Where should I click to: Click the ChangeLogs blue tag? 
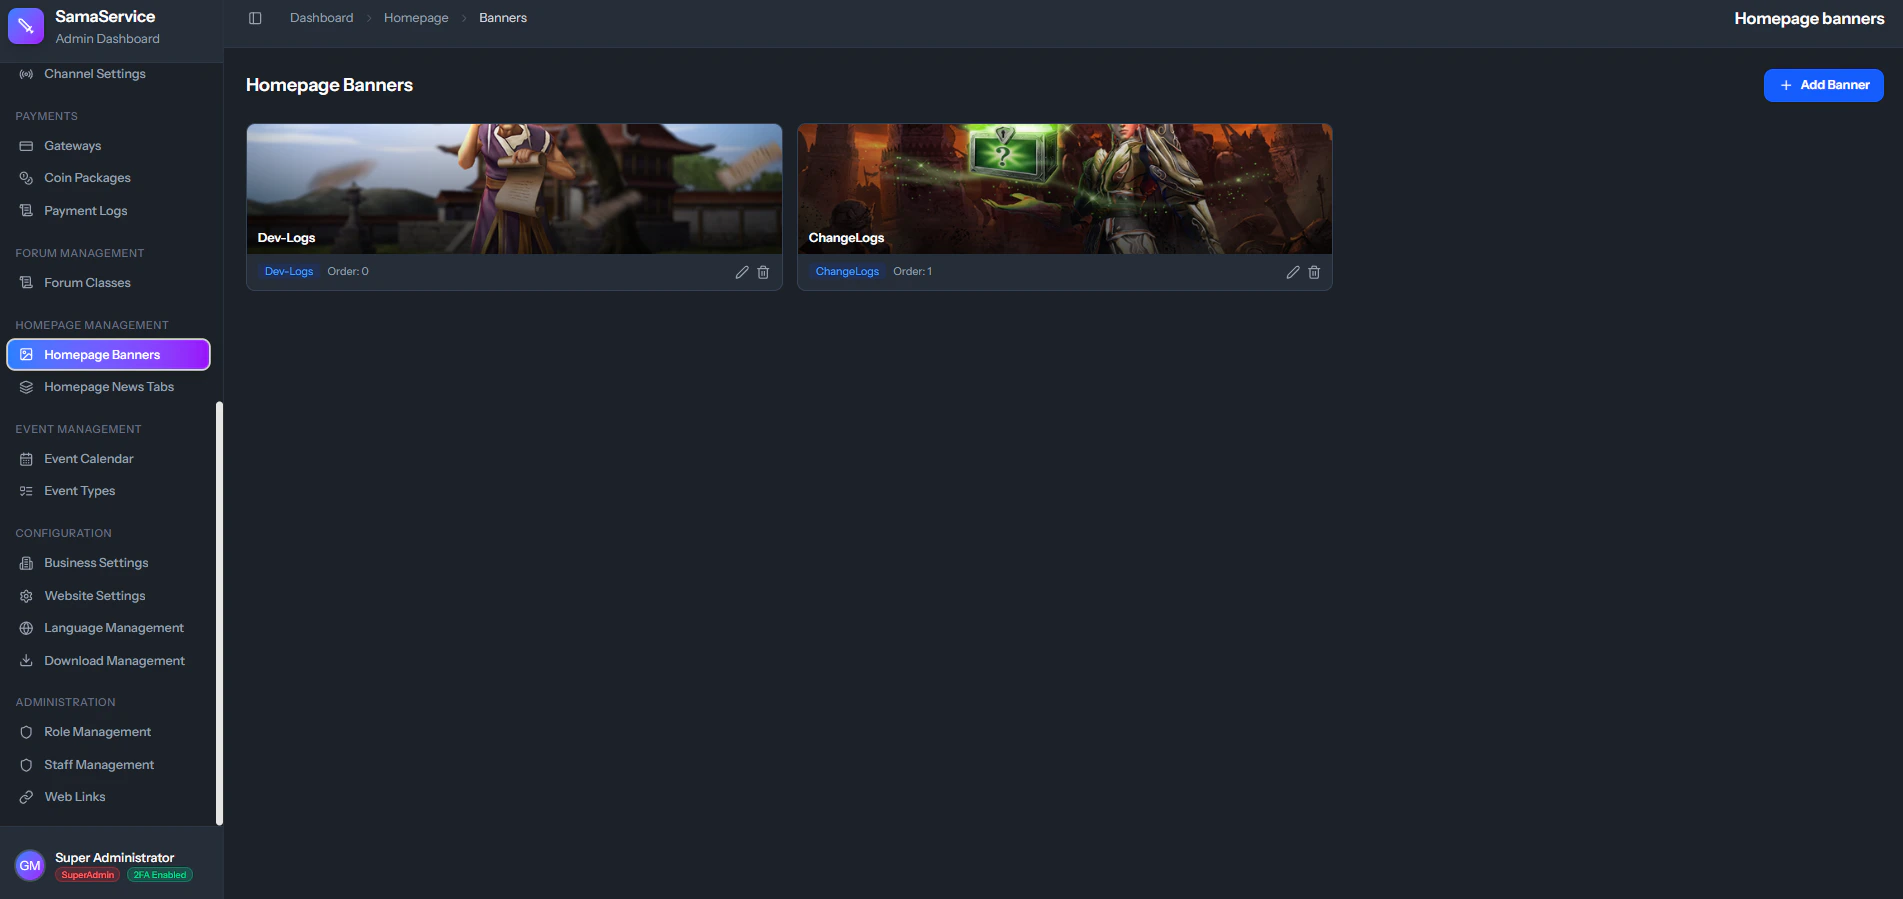847,272
